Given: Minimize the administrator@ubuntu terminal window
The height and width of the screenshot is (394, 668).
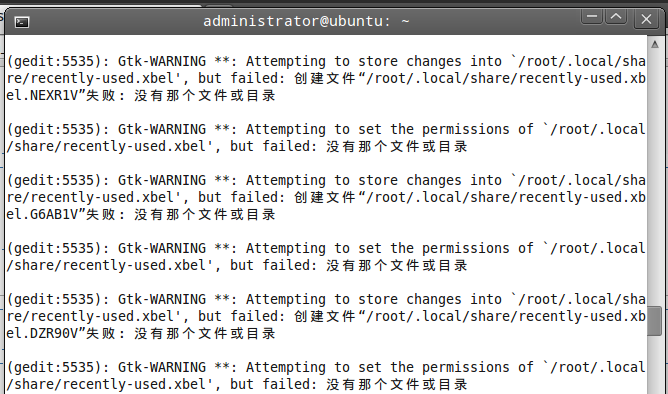Looking at the screenshot, I should [592, 17].
